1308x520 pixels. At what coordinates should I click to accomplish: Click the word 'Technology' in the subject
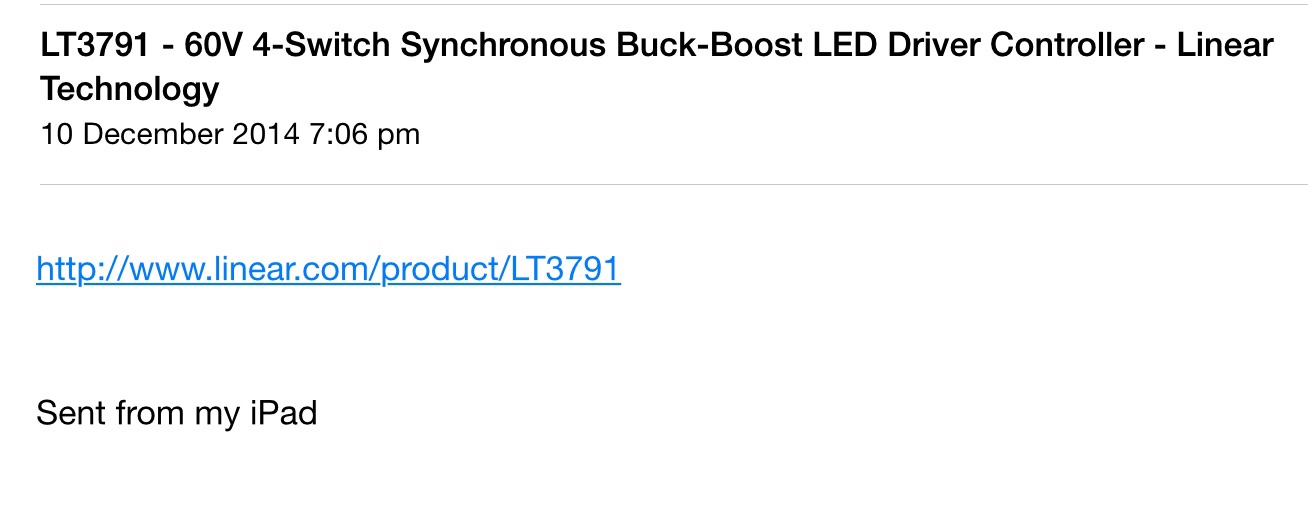[130, 89]
